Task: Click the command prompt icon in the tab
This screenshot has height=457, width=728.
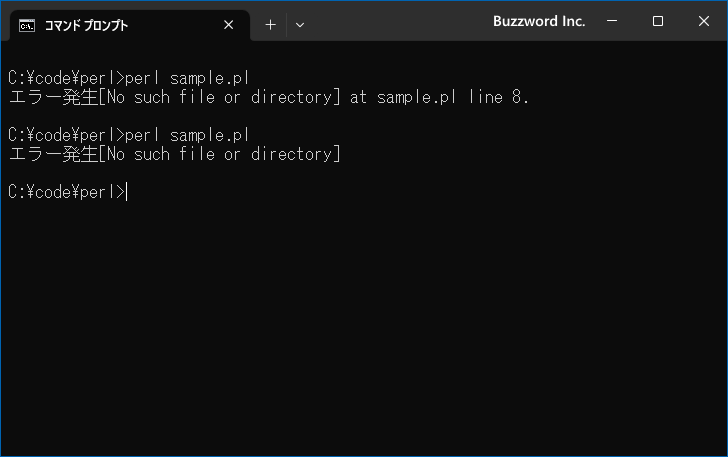Action: 26,26
